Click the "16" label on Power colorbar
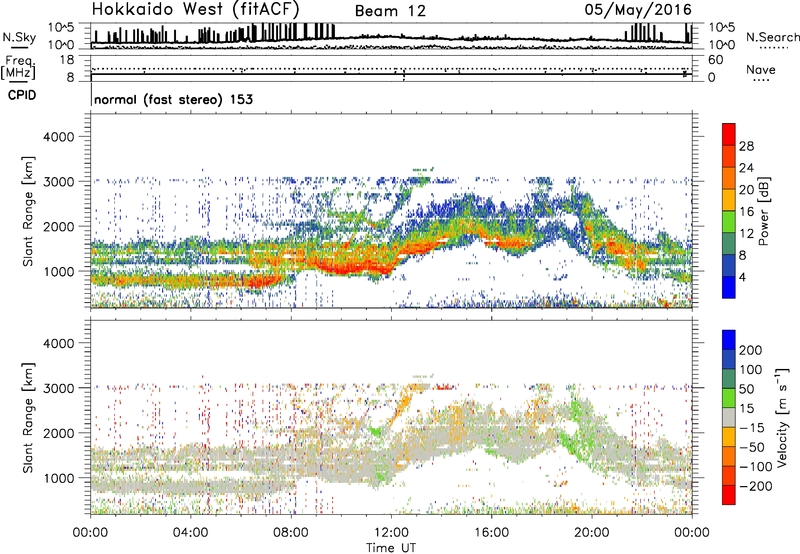This screenshot has width=800, height=554. (x=746, y=212)
